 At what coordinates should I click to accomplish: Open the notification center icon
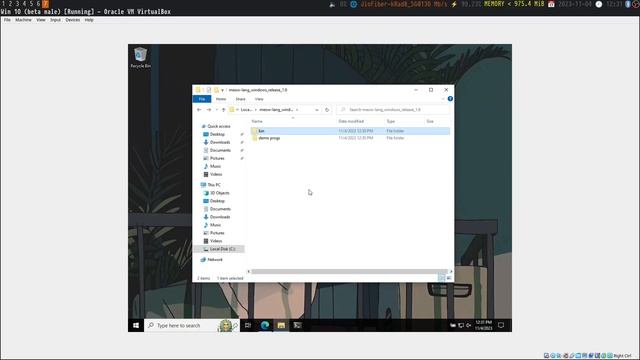(x=501, y=325)
